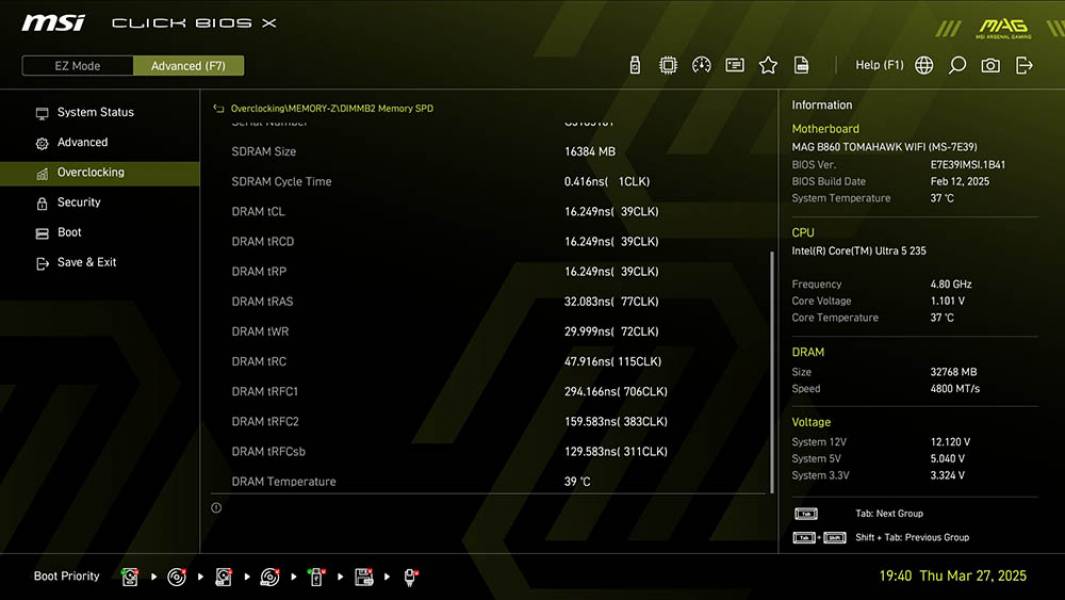Switch to Advanced (F7) mode
Screen dimensions: 1065x600
click(x=188, y=66)
